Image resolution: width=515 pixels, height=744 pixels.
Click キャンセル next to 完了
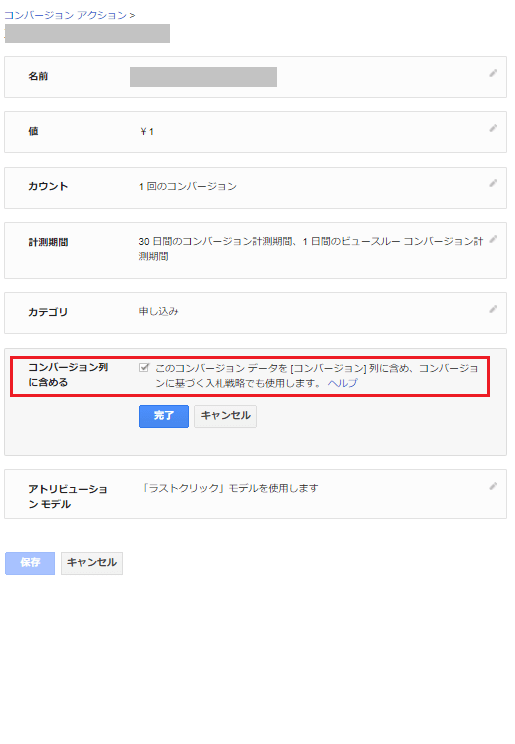(225, 416)
